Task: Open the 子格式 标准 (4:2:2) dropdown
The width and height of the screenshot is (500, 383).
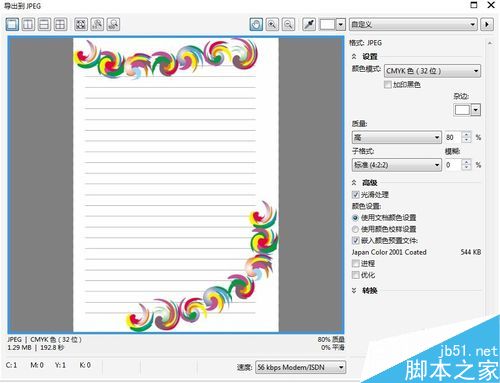Action: tap(397, 165)
